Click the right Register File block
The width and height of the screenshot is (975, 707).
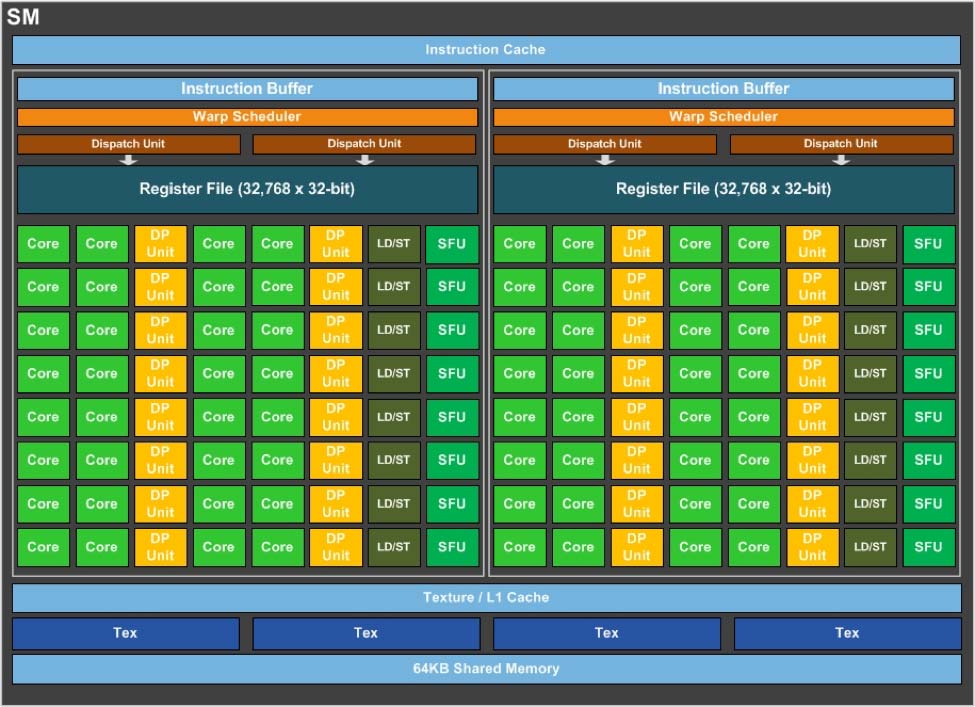723,189
